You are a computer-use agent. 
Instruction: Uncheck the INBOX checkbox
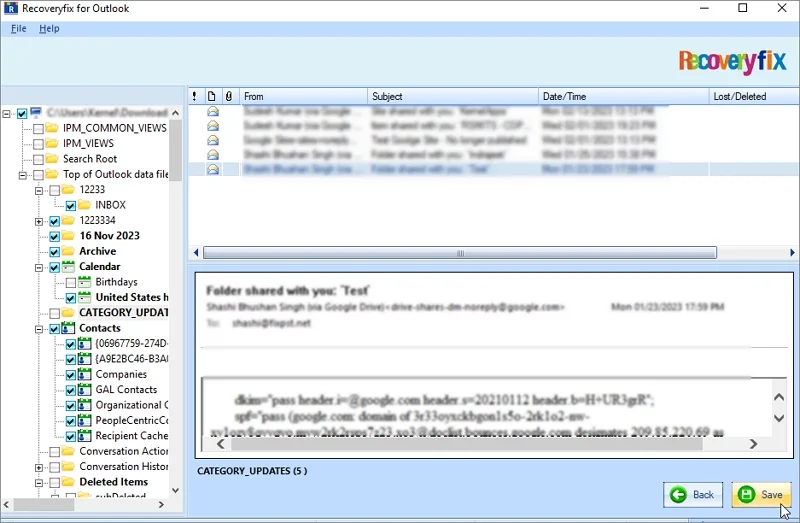coord(71,206)
